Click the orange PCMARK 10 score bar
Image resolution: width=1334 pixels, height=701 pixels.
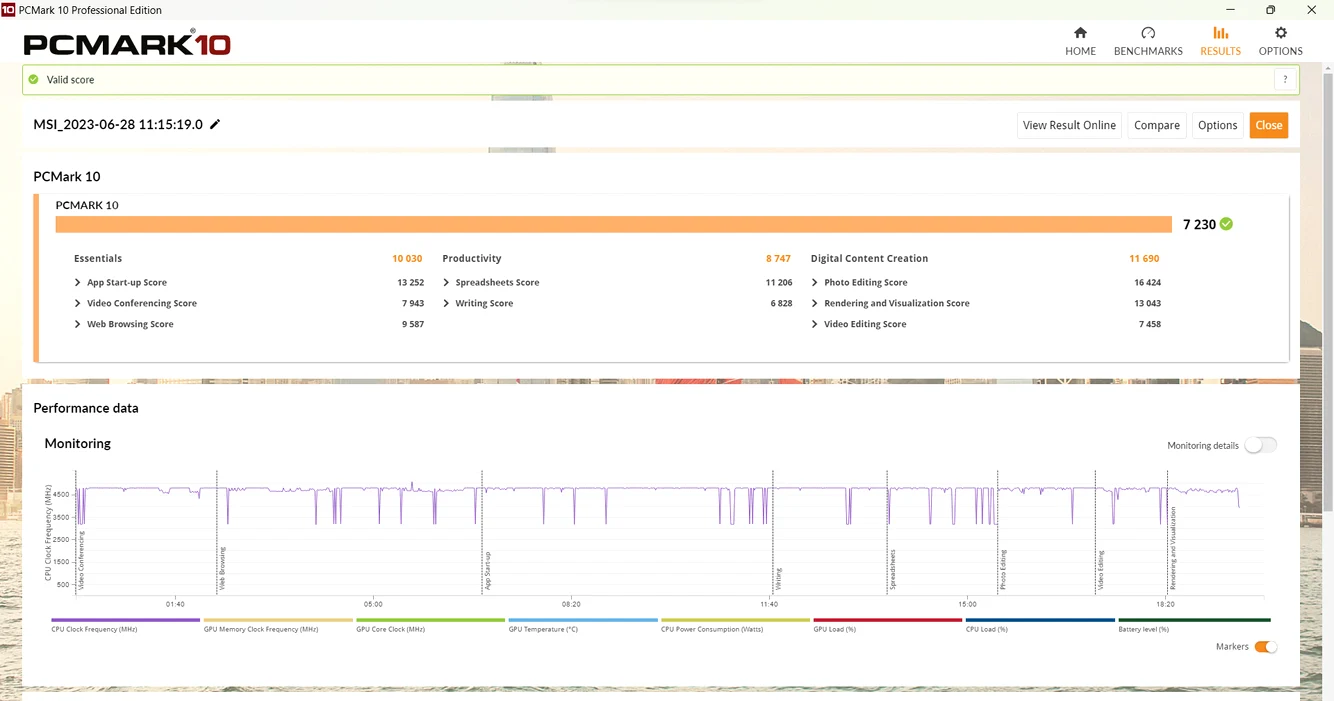tap(613, 224)
